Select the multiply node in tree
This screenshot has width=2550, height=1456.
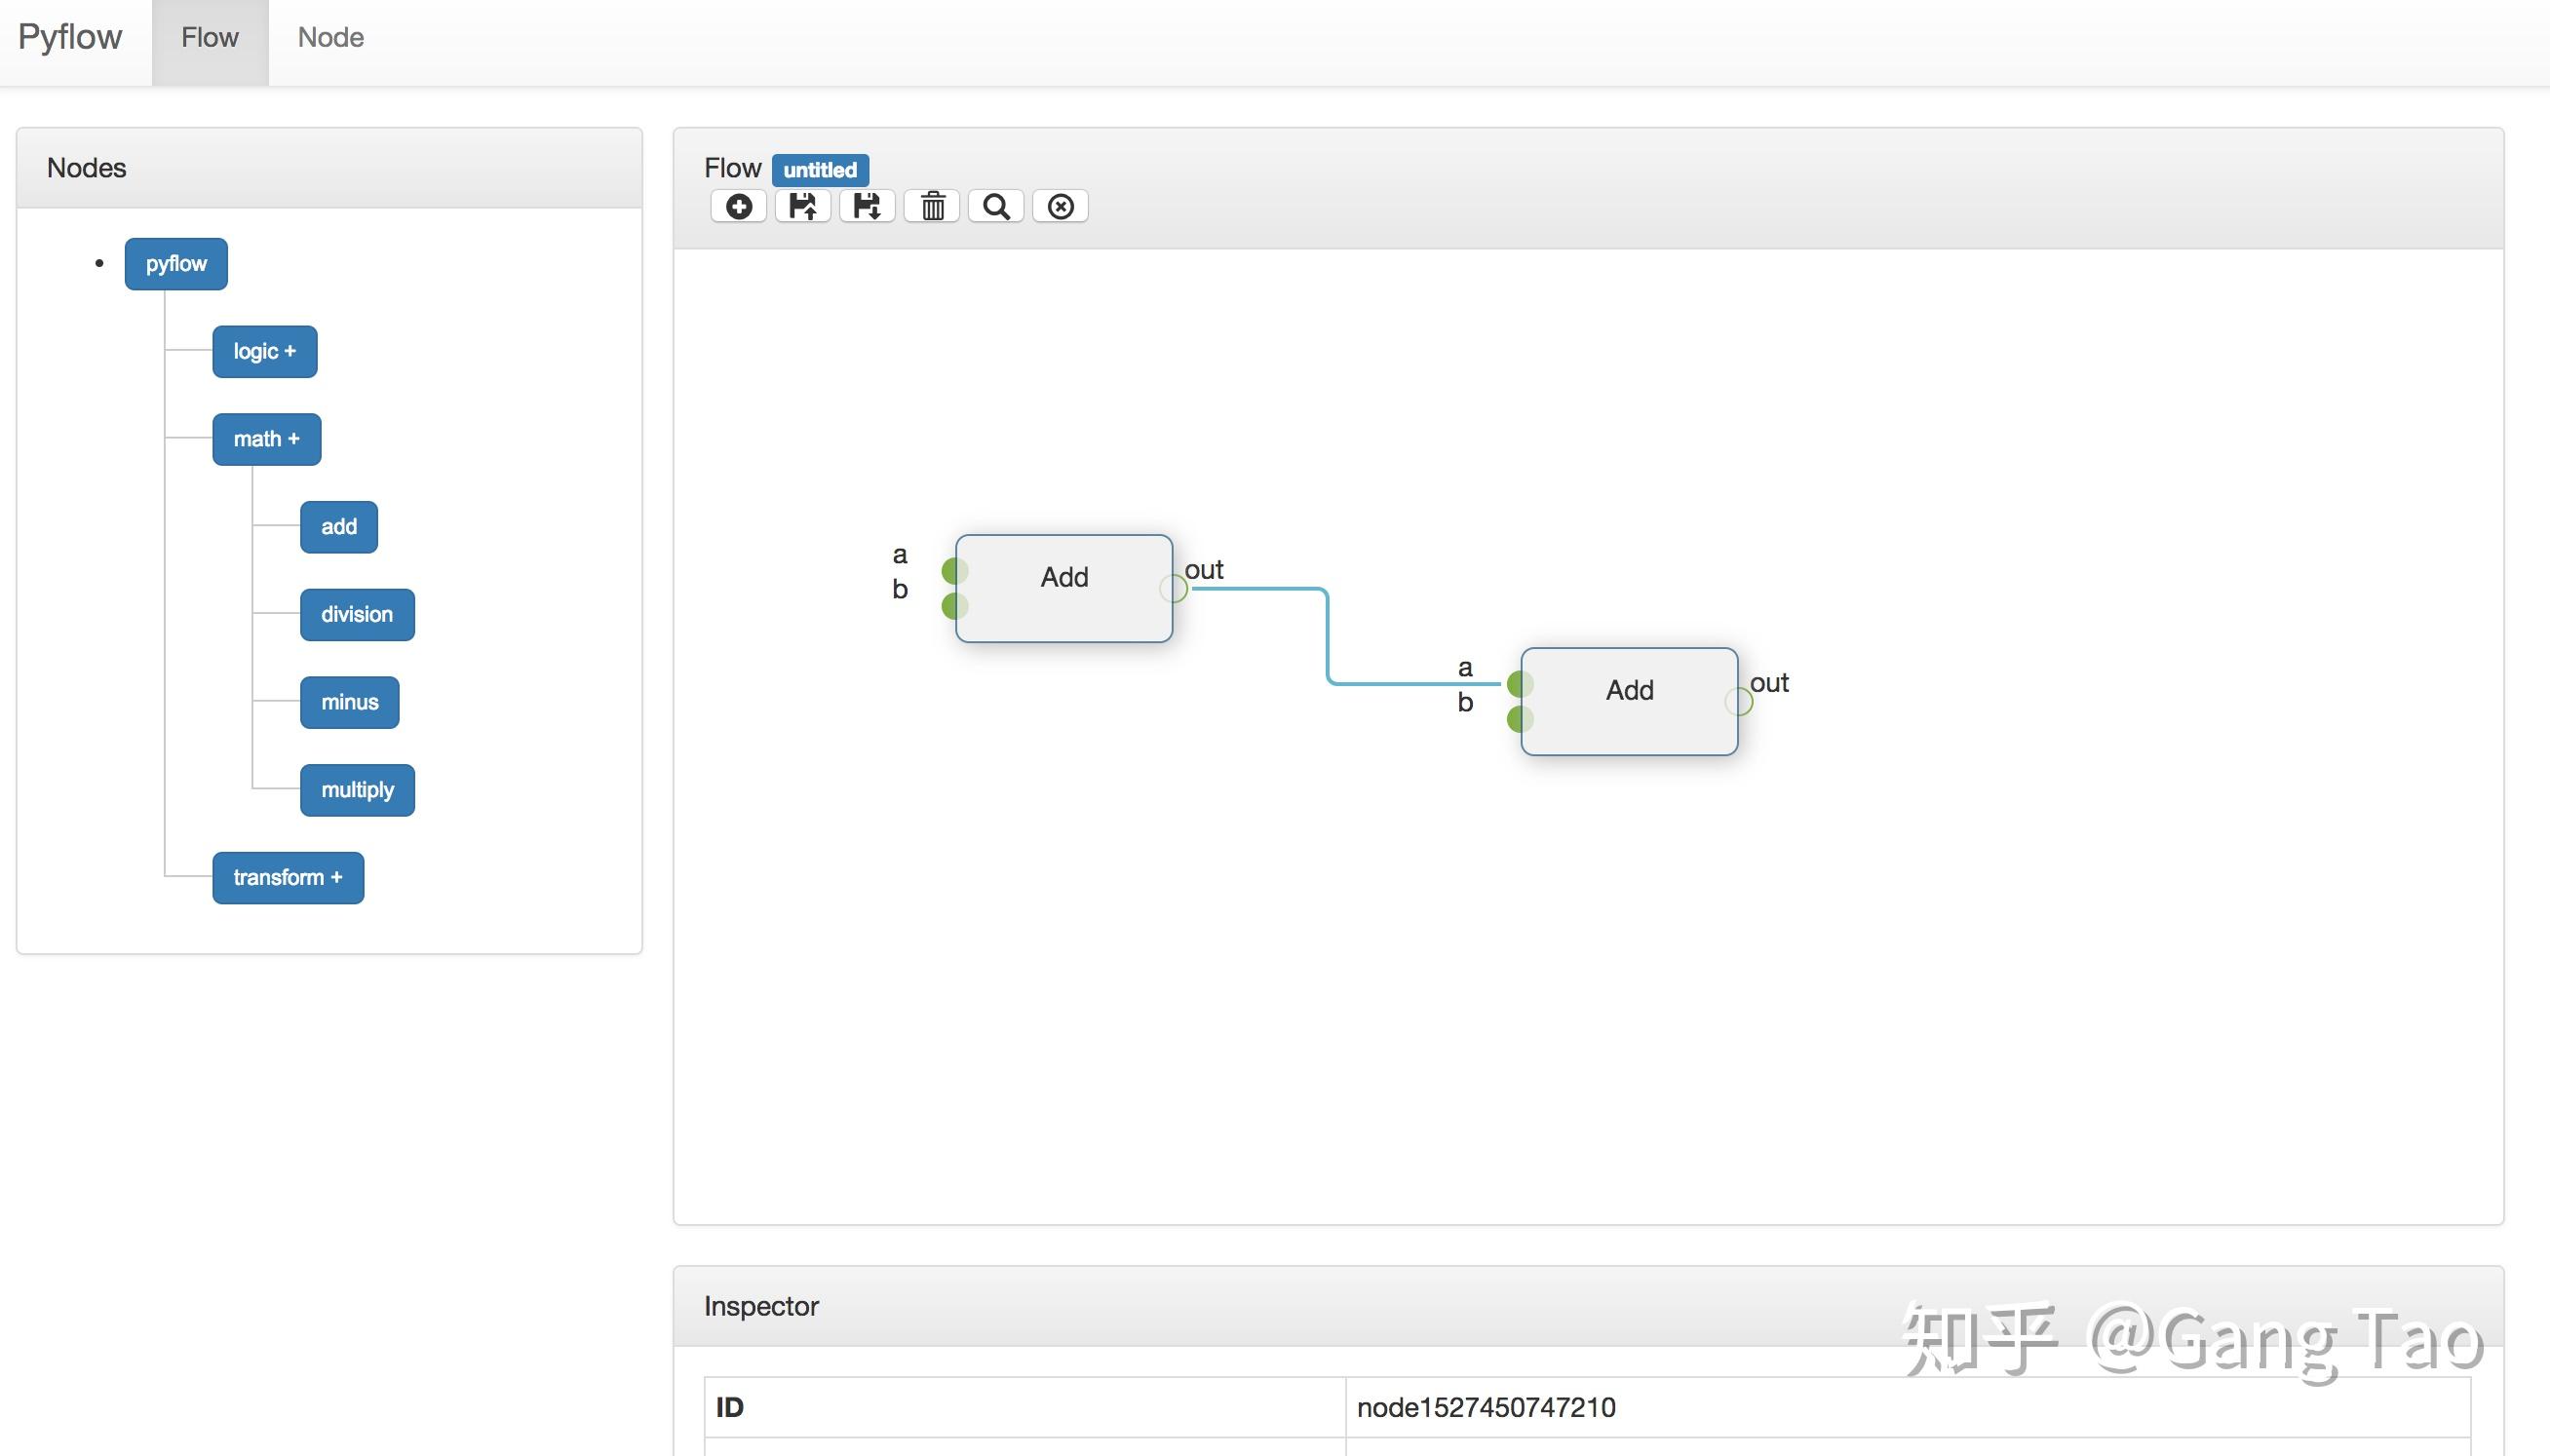(357, 790)
